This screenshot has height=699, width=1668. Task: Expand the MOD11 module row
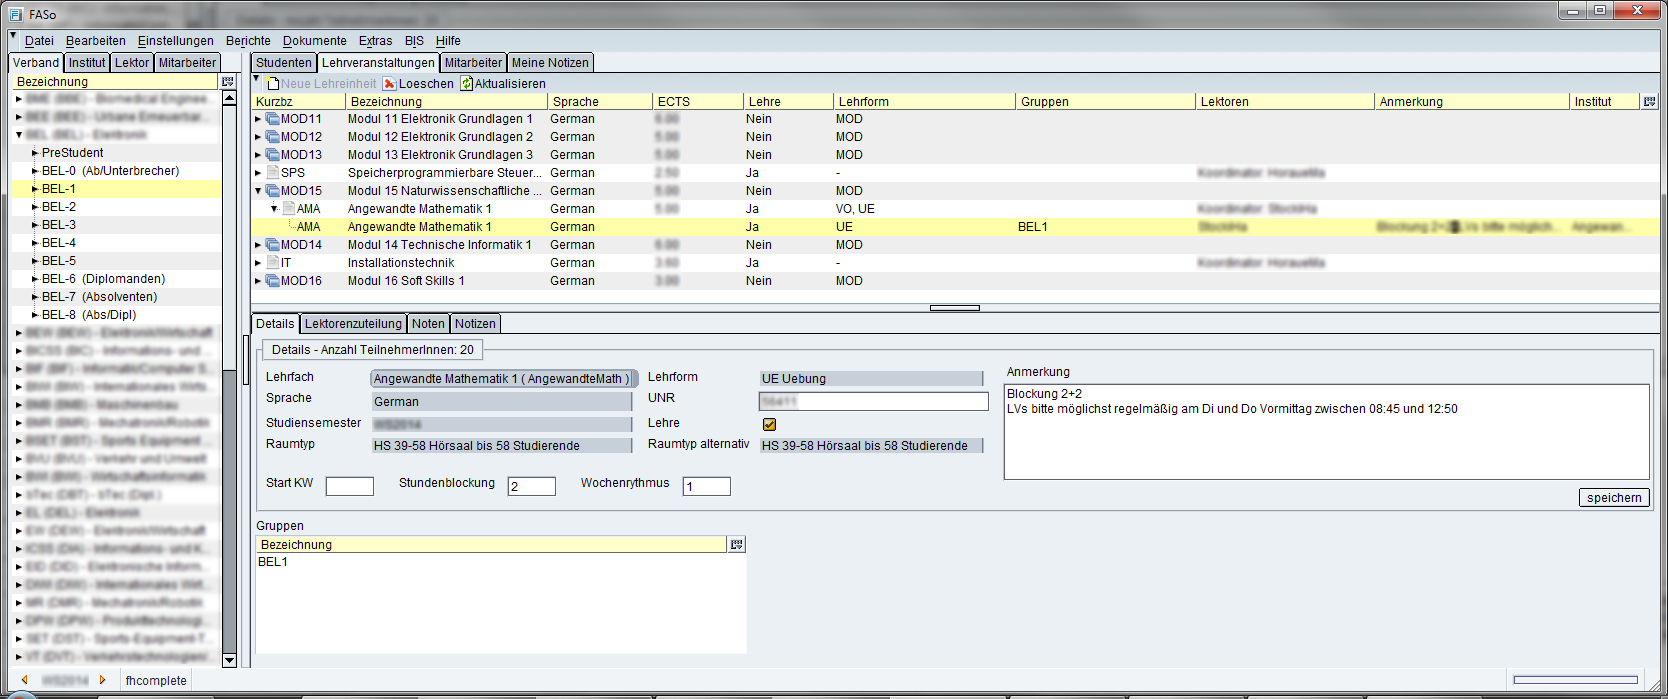click(x=258, y=119)
